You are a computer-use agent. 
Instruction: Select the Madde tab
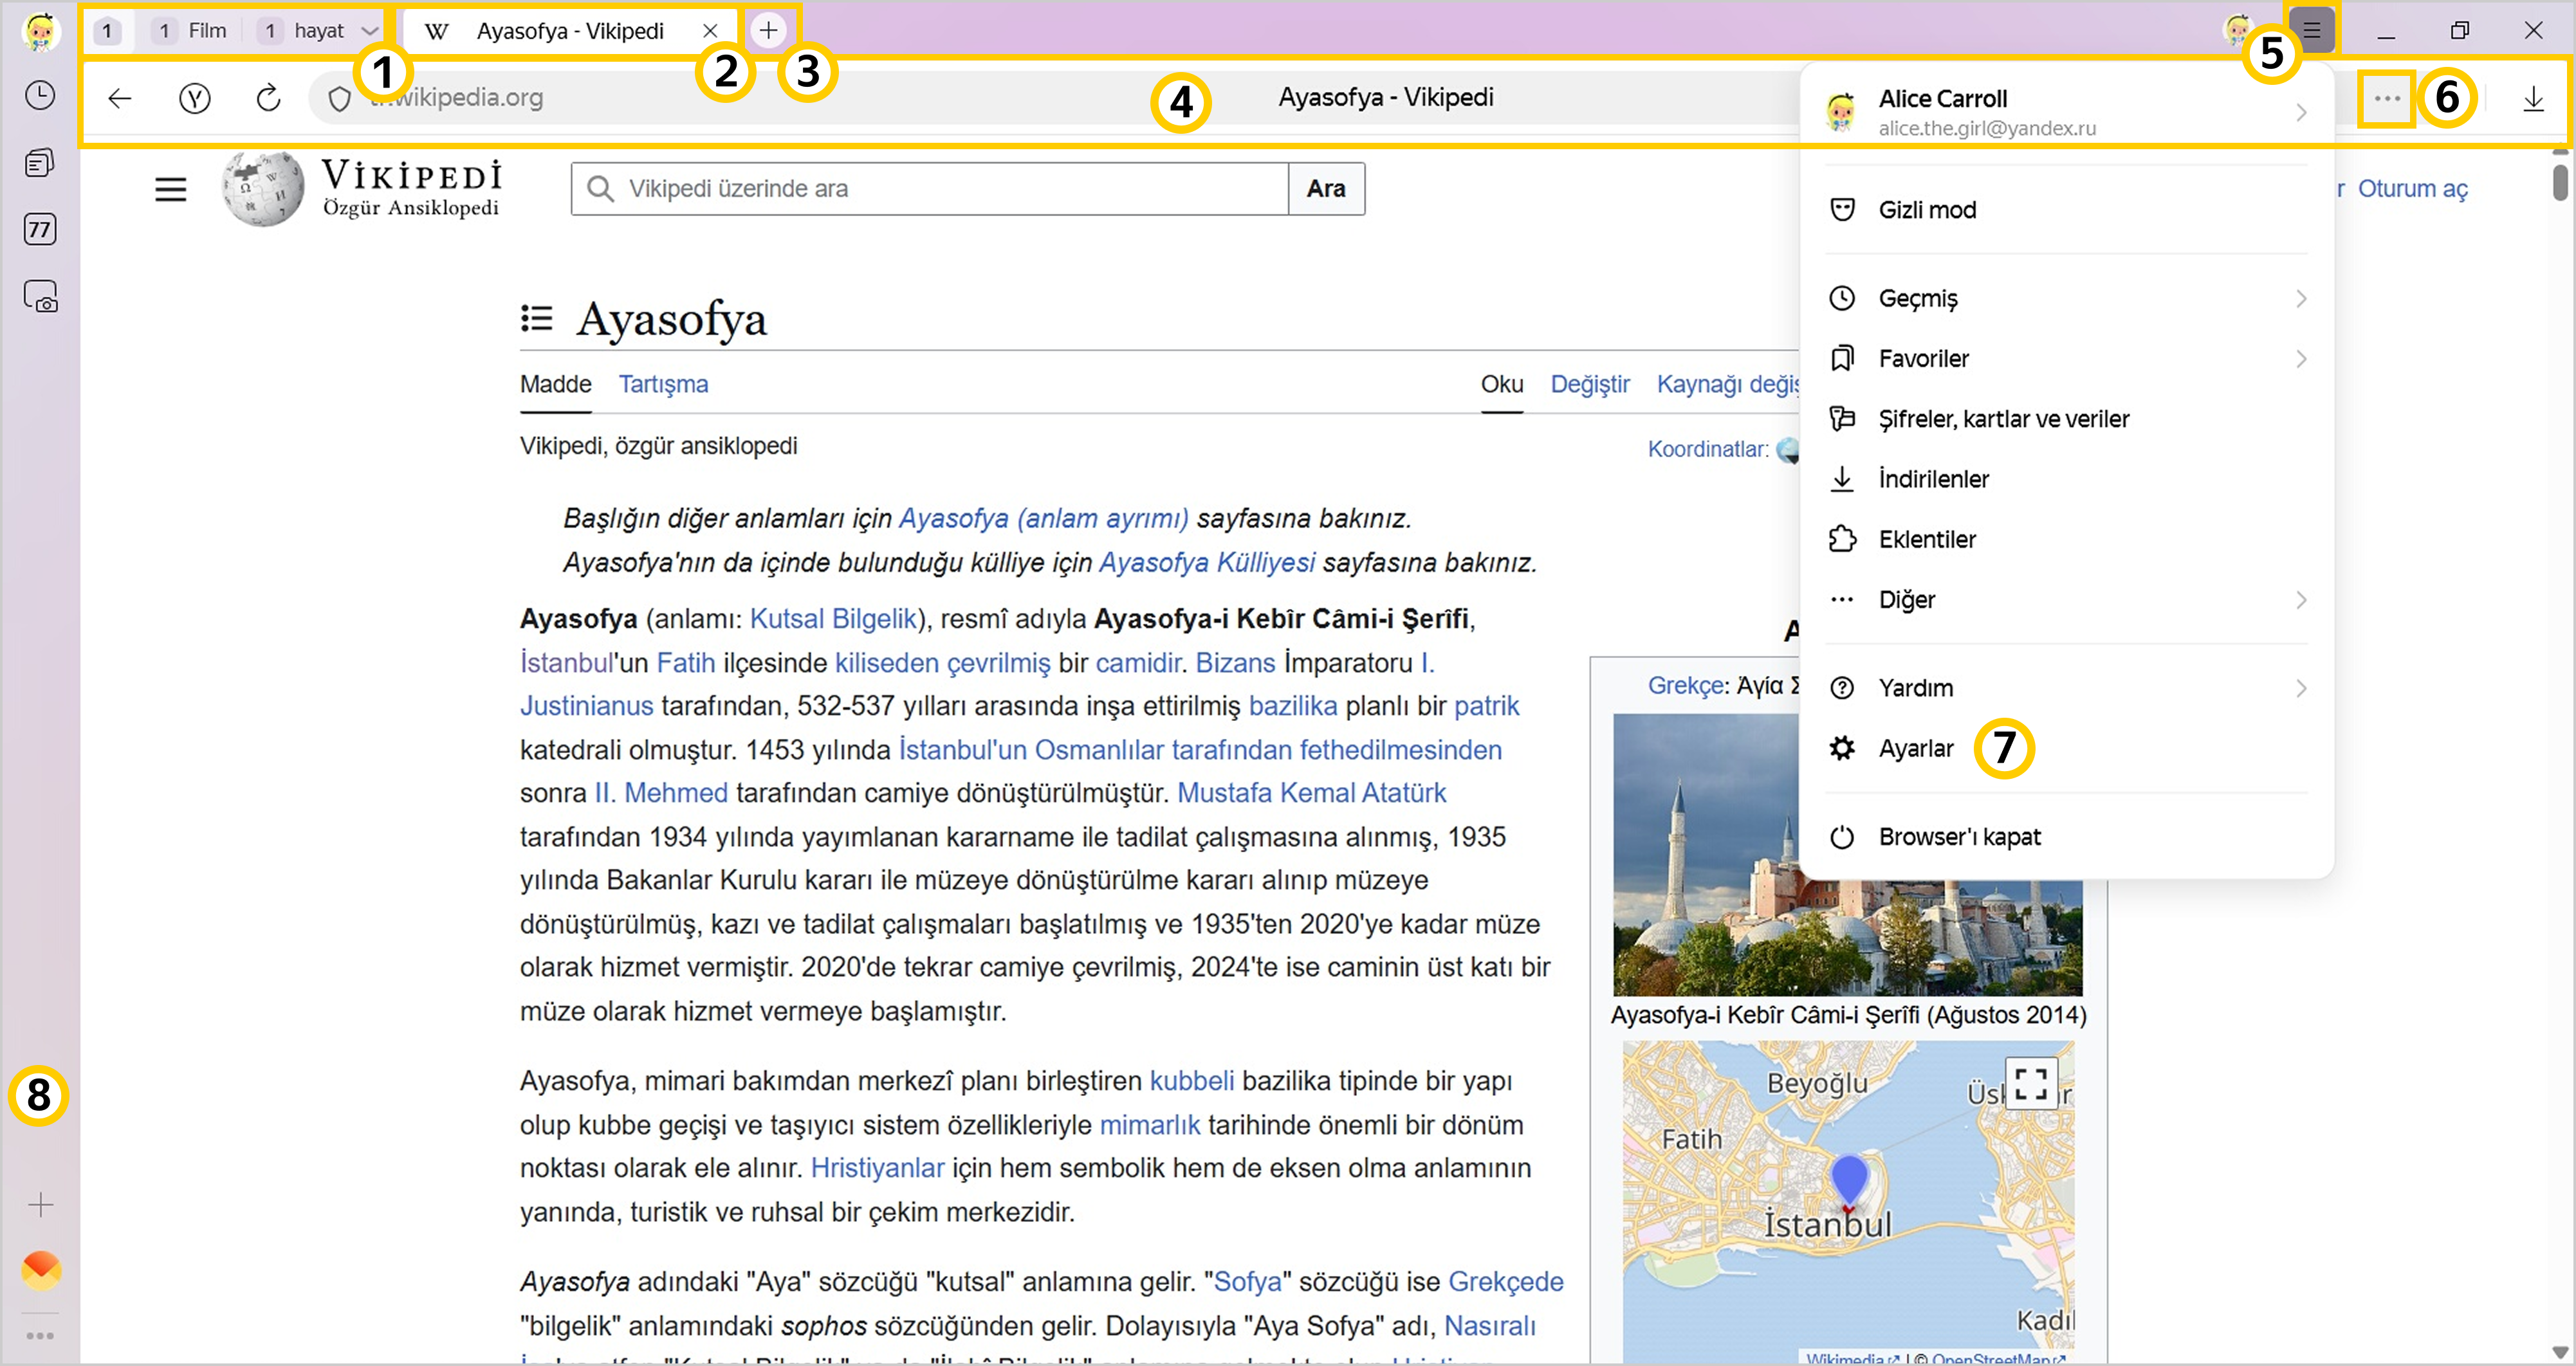556,384
